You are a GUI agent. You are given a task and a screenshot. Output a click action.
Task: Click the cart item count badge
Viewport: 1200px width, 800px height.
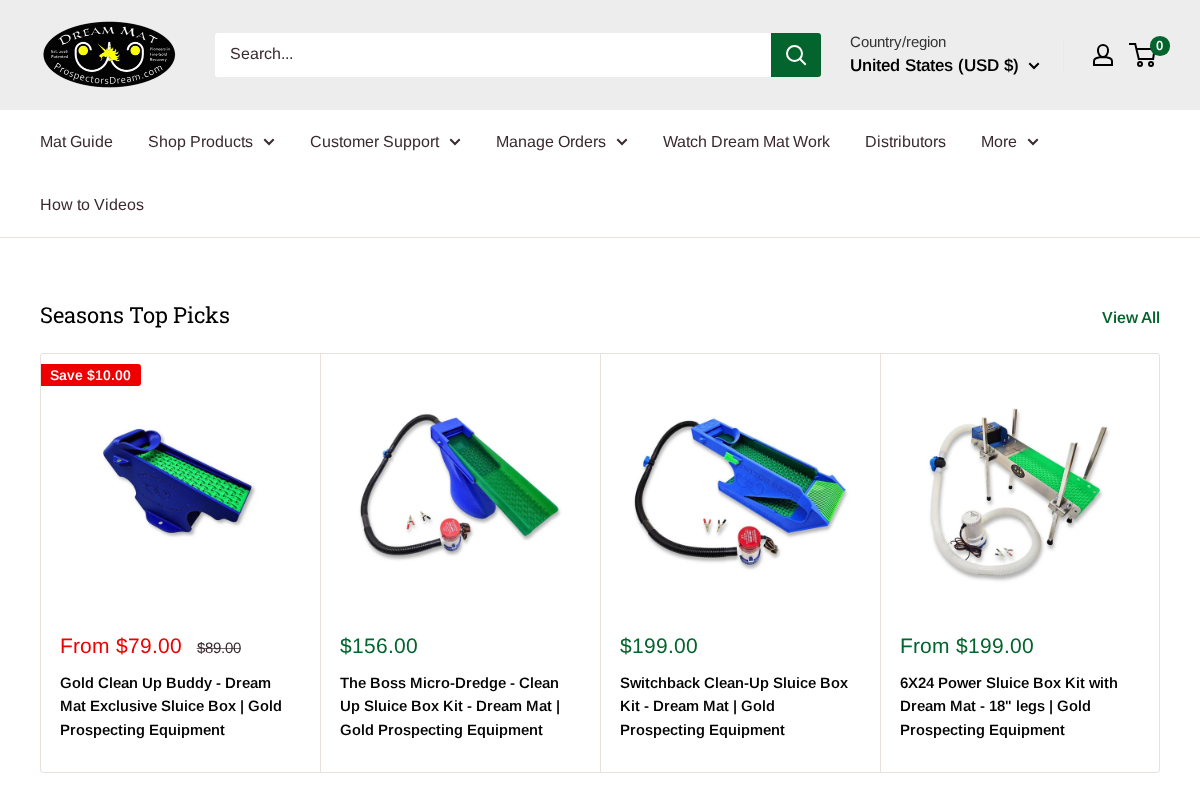1159,45
